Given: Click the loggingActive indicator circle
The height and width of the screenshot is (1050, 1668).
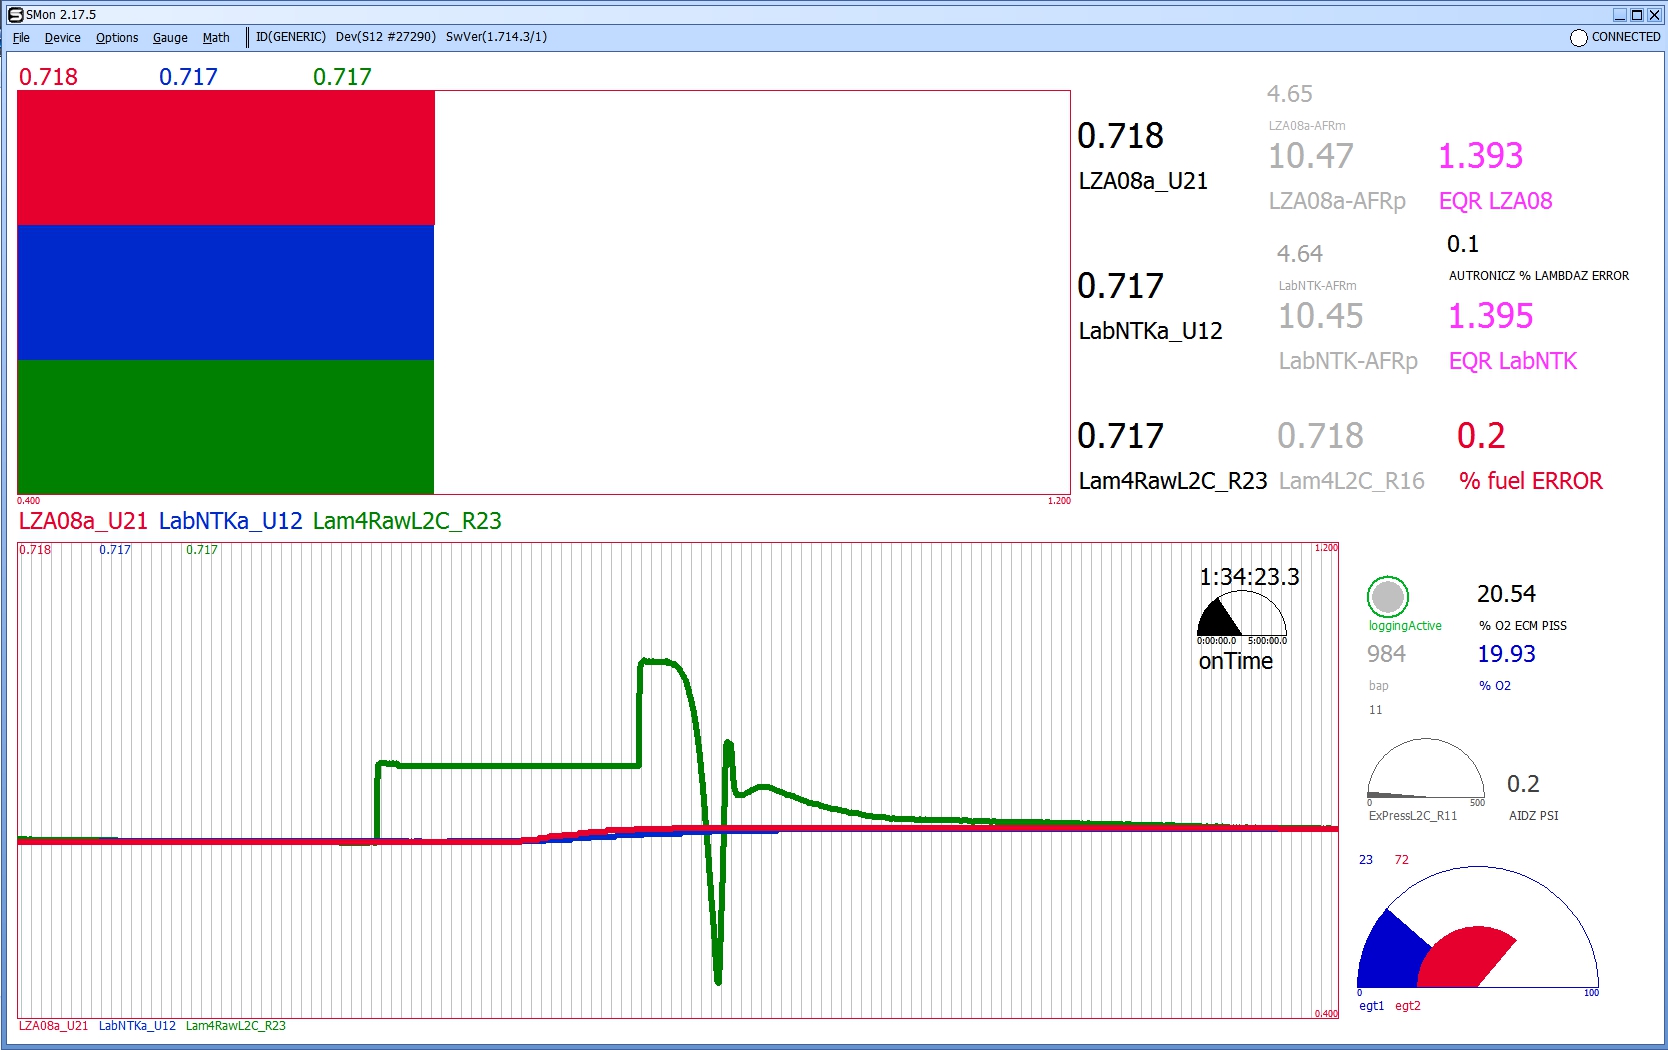Looking at the screenshot, I should tap(1387, 597).
